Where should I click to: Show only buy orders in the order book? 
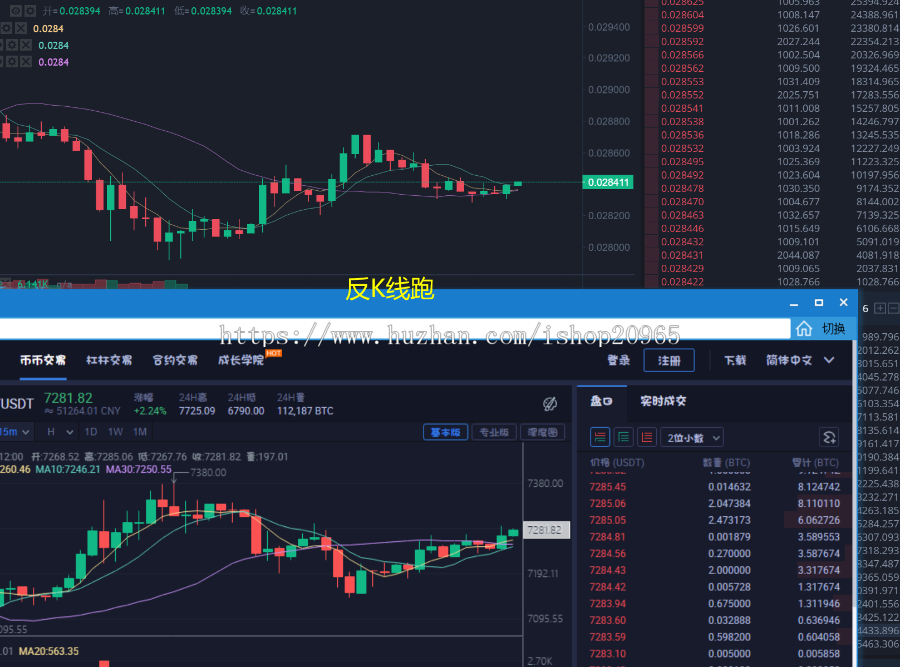click(x=623, y=438)
